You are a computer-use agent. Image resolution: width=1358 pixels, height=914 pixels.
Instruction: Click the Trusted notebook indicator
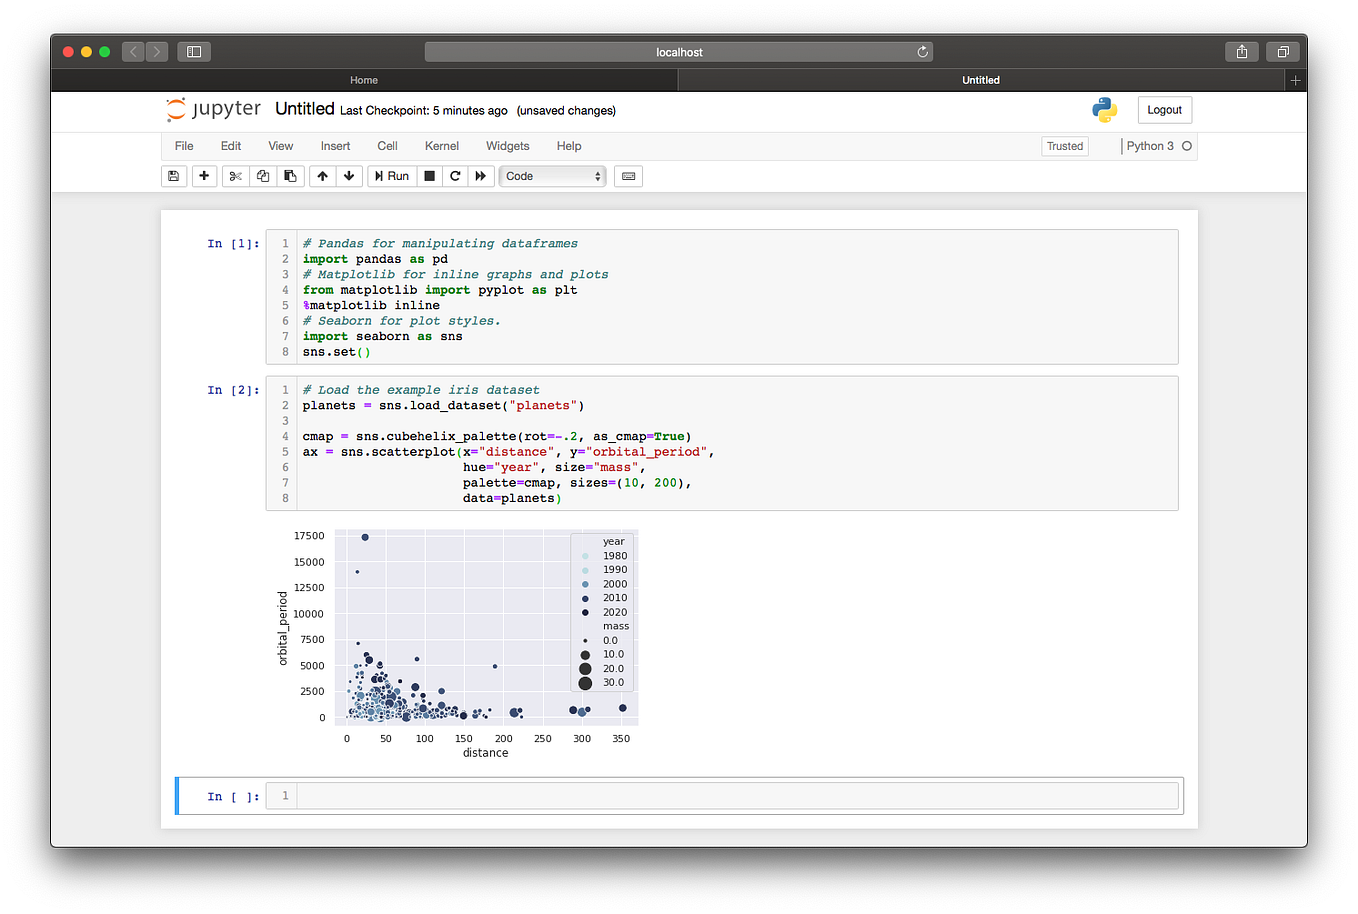(x=1065, y=146)
